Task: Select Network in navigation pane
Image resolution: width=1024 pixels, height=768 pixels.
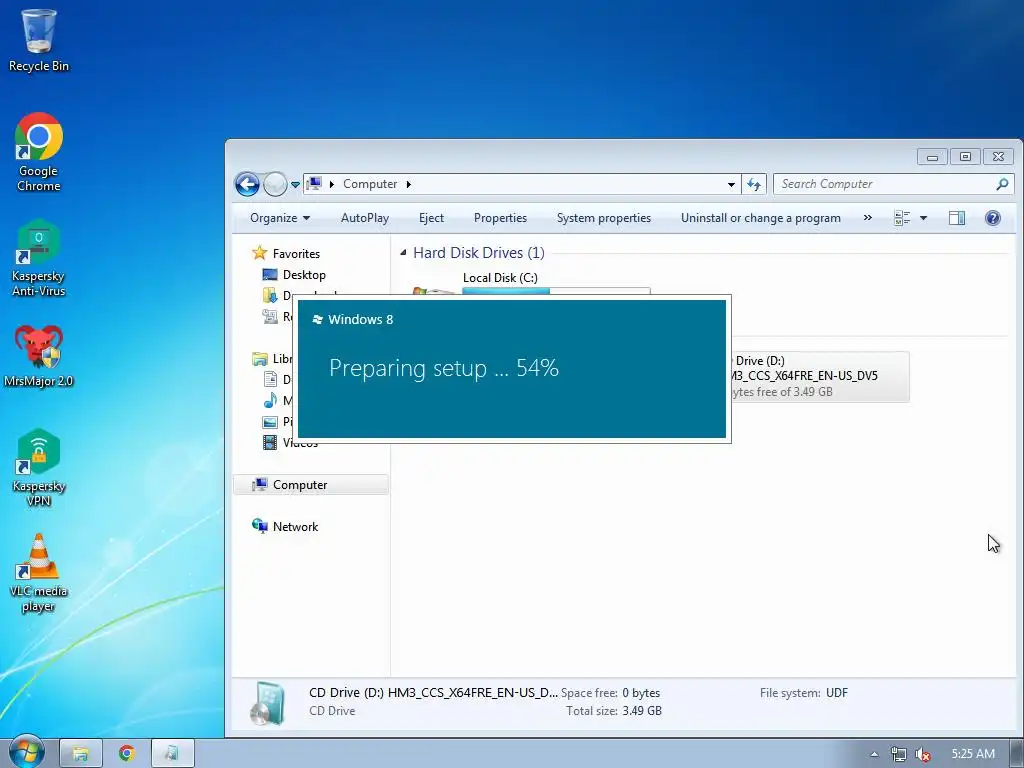Action: tap(295, 526)
